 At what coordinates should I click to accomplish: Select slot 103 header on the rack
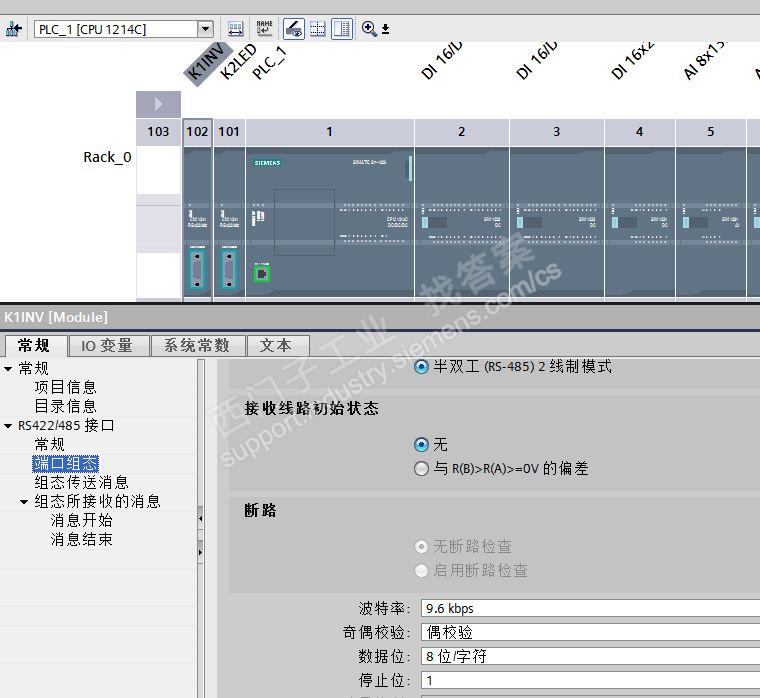point(158,131)
